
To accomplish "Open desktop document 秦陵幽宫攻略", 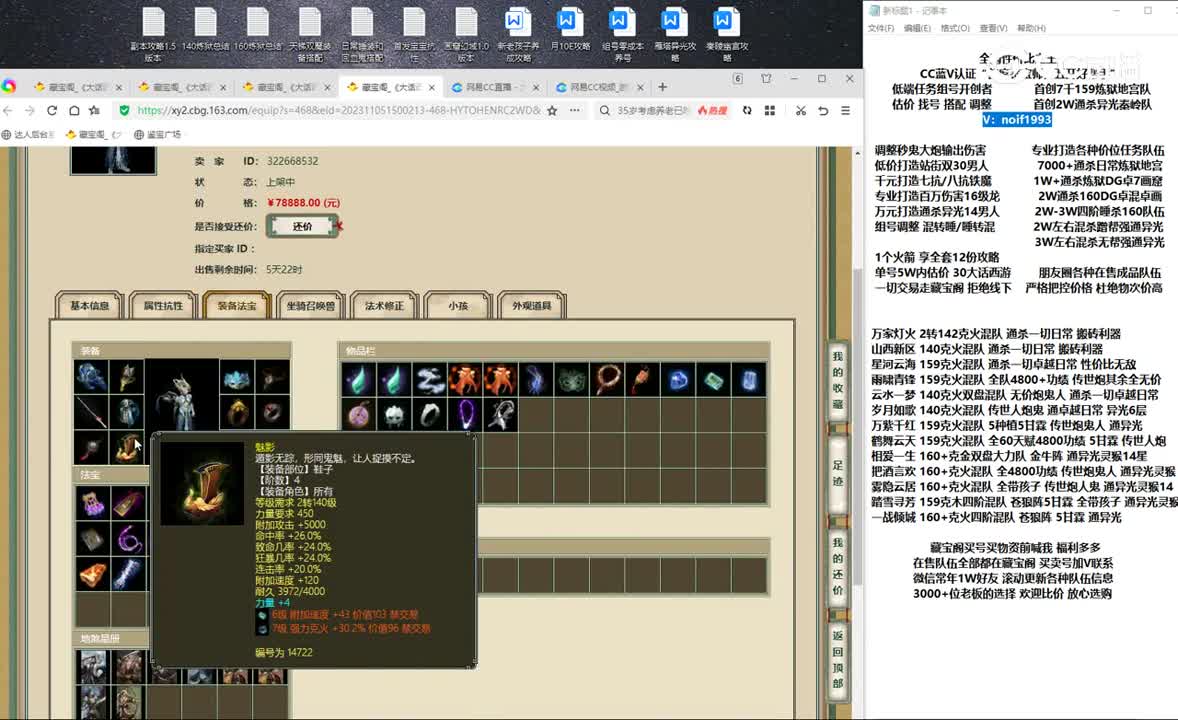I will click(x=726, y=35).
